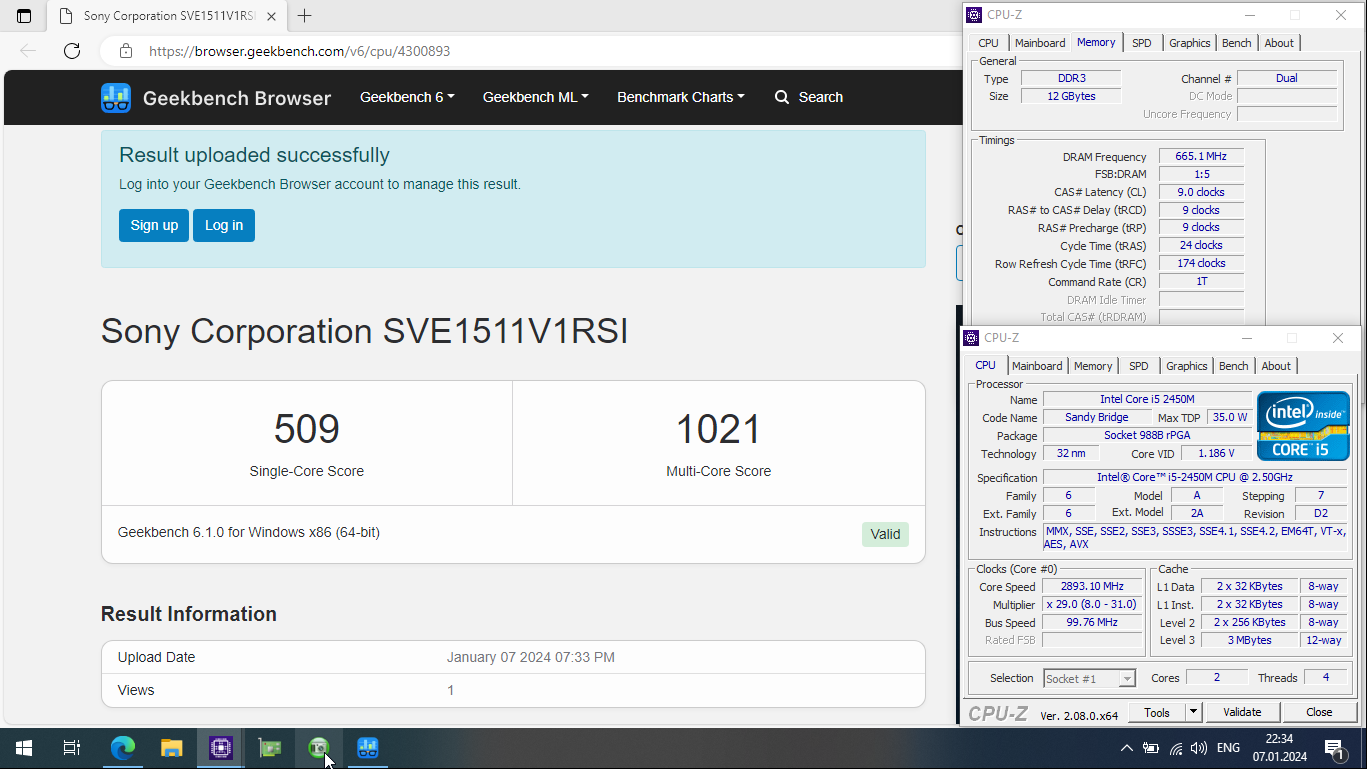The width and height of the screenshot is (1367, 769).
Task: Click the DRAM Frequency value 665.1 MHz
Action: tap(1201, 157)
